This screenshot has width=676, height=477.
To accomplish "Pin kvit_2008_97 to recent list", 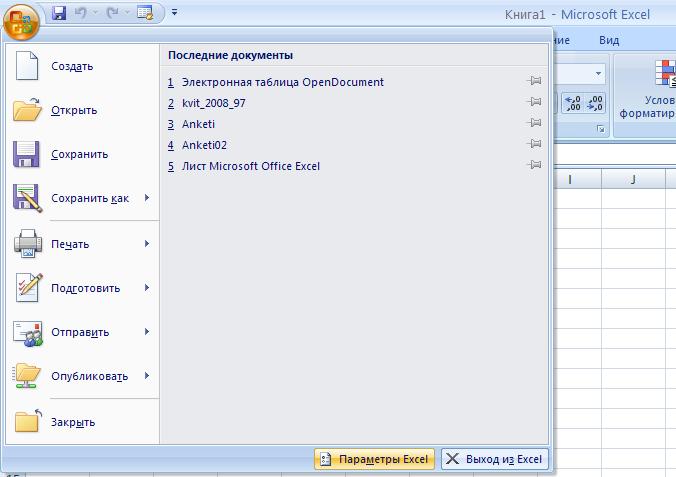I will (534, 102).
